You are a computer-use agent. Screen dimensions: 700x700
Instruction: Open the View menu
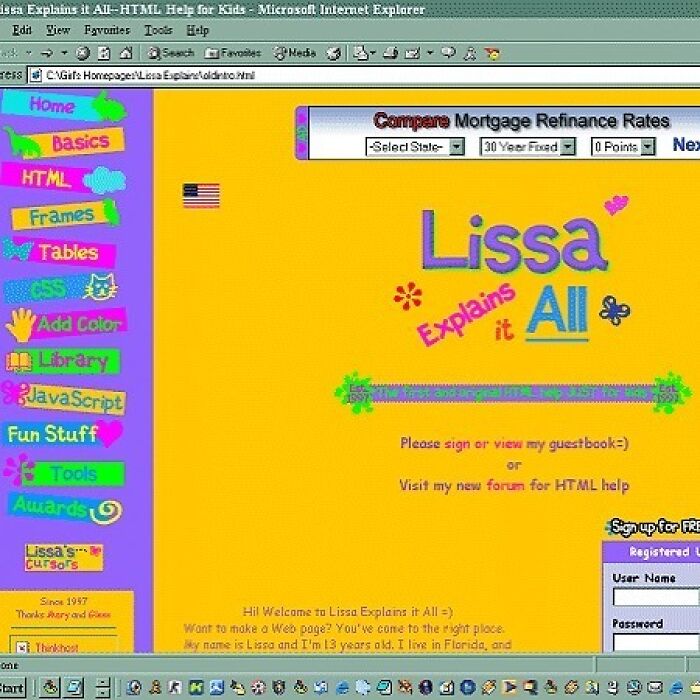(x=58, y=30)
